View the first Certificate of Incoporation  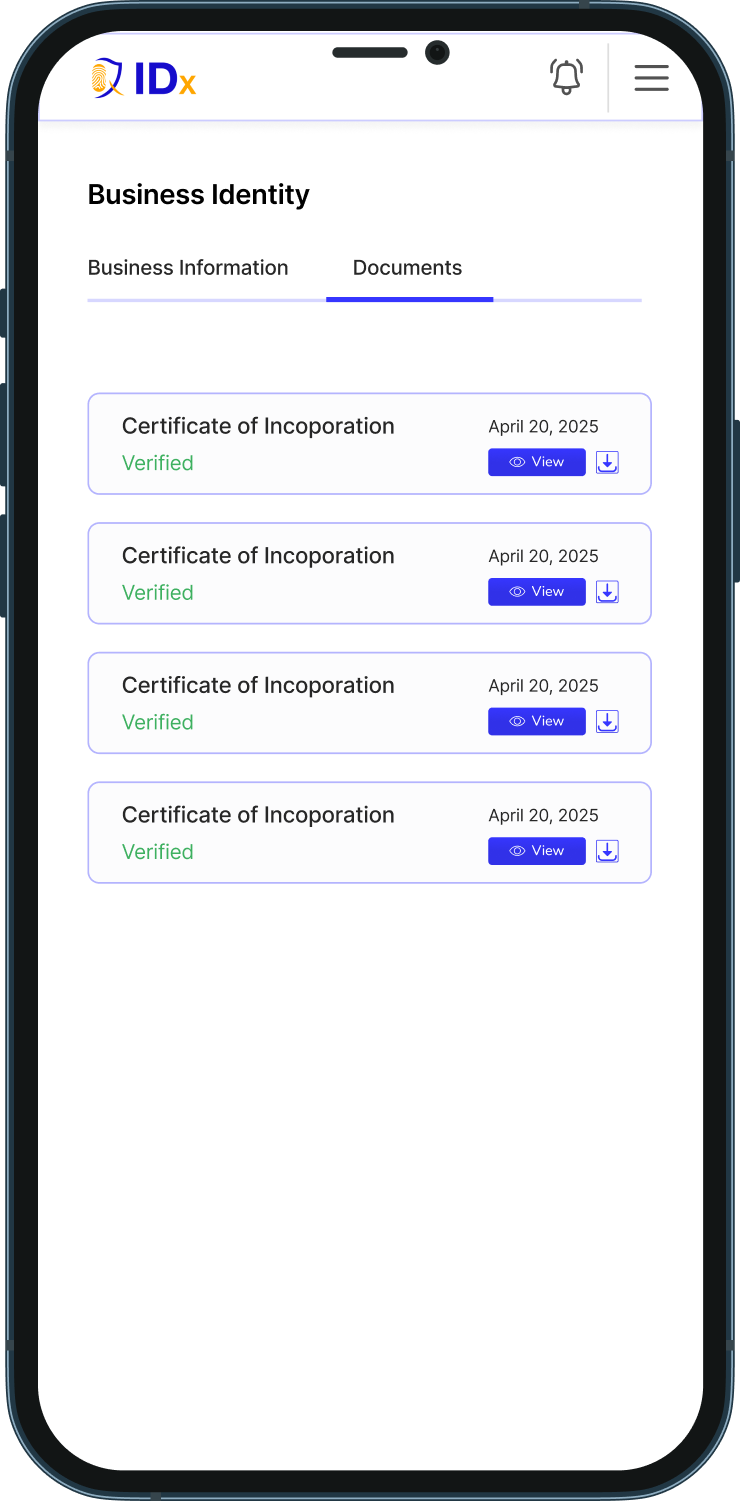click(536, 462)
